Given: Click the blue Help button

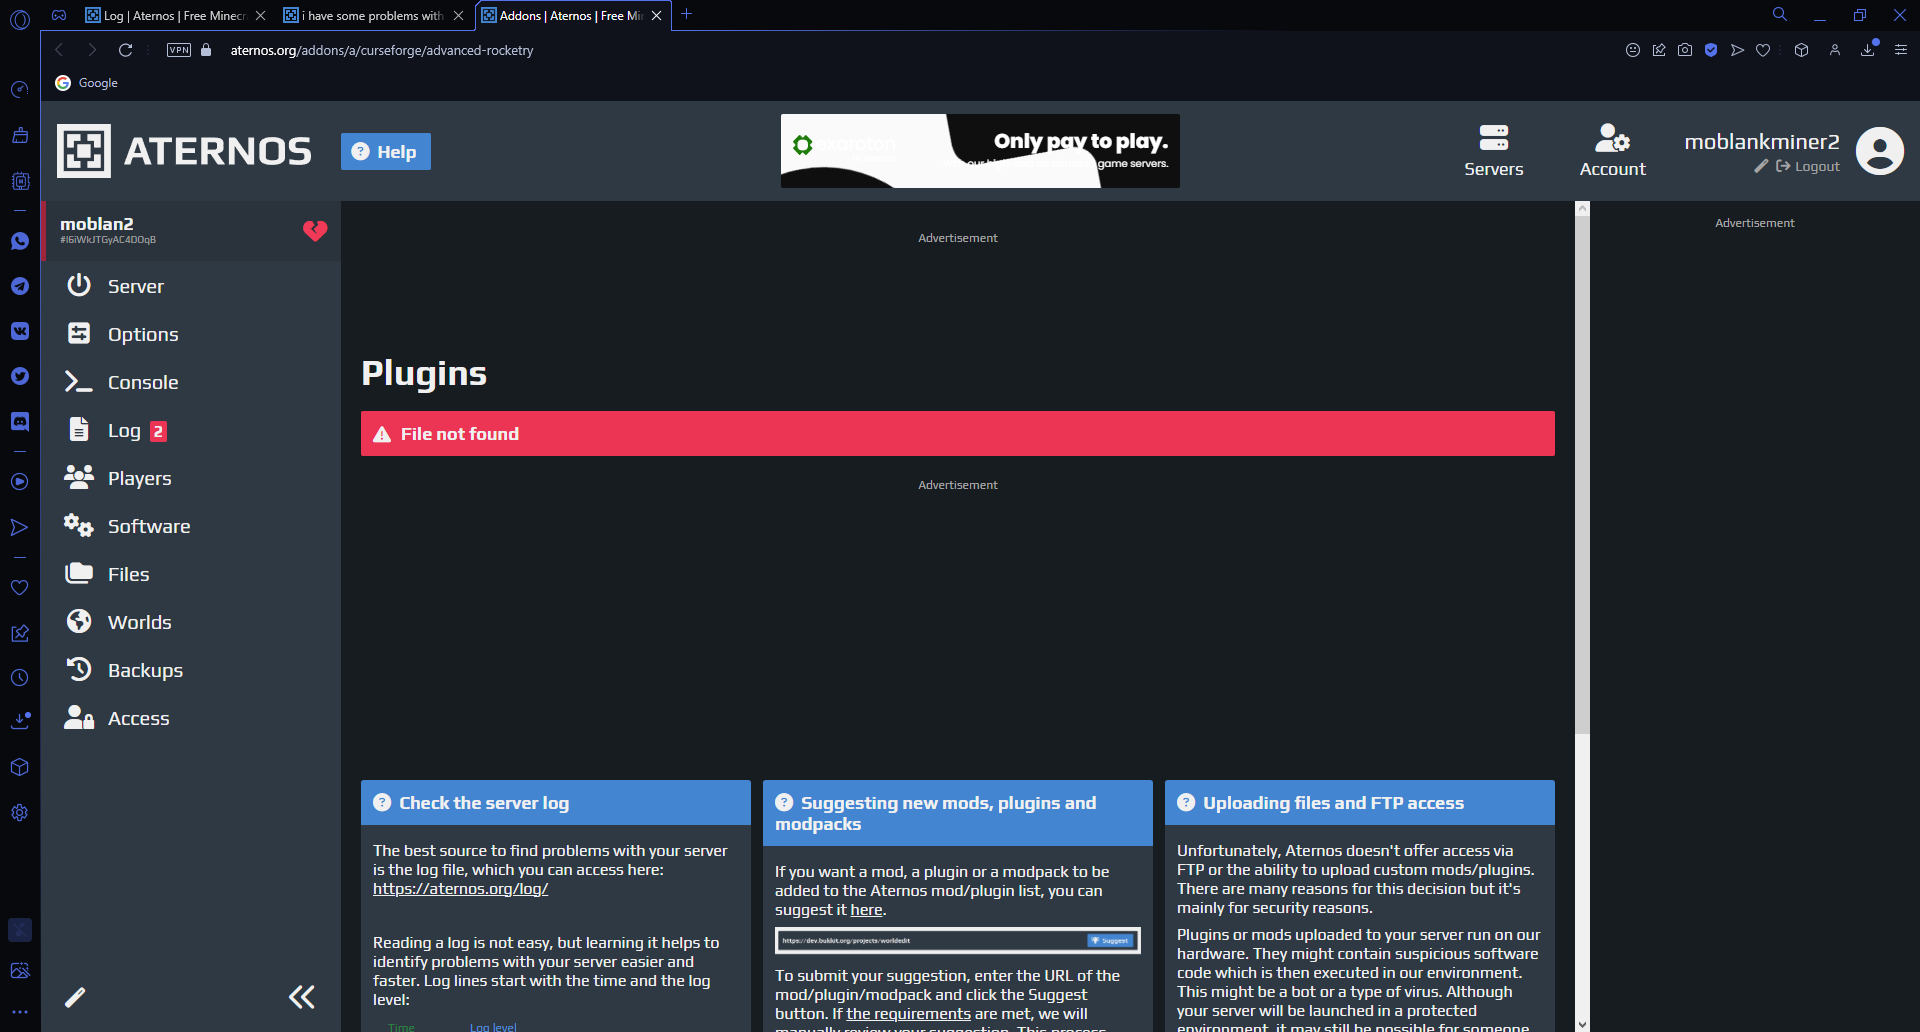Looking at the screenshot, I should pyautogui.click(x=385, y=152).
